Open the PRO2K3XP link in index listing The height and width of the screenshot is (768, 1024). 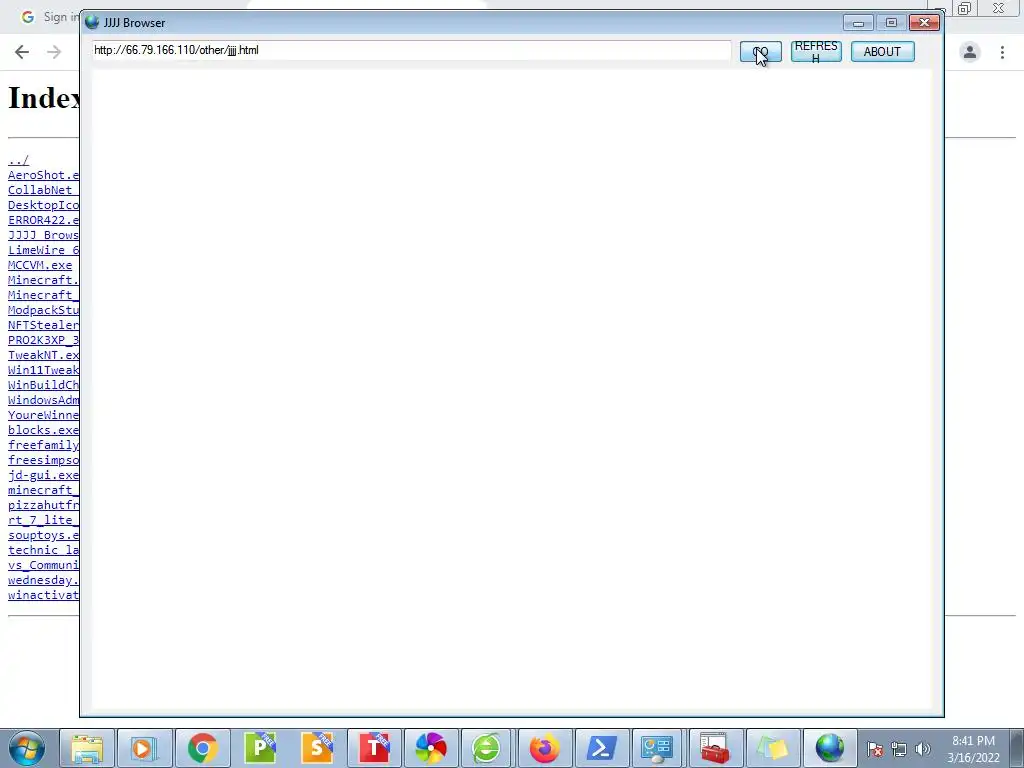(43, 340)
